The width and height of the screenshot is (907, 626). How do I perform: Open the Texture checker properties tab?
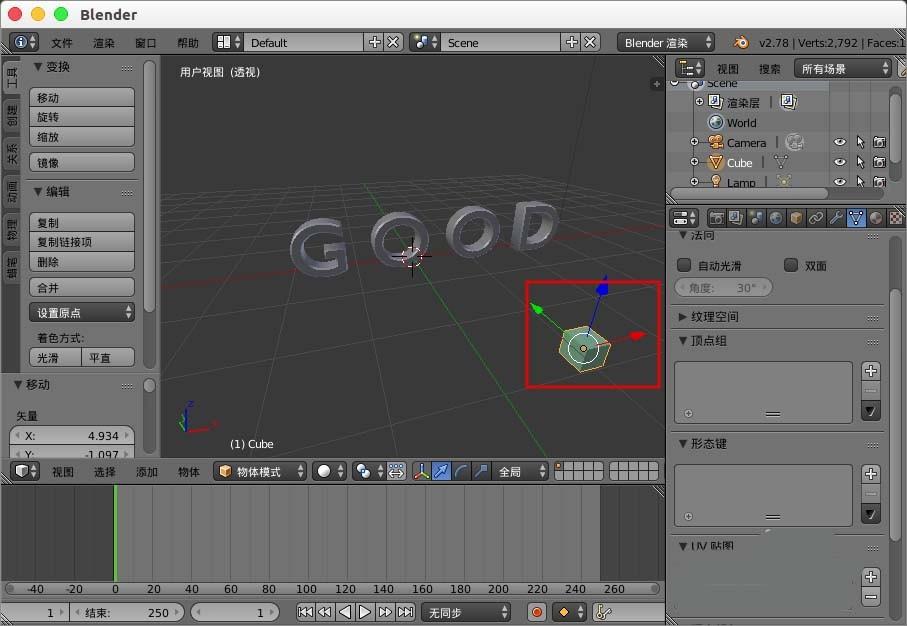pos(895,217)
